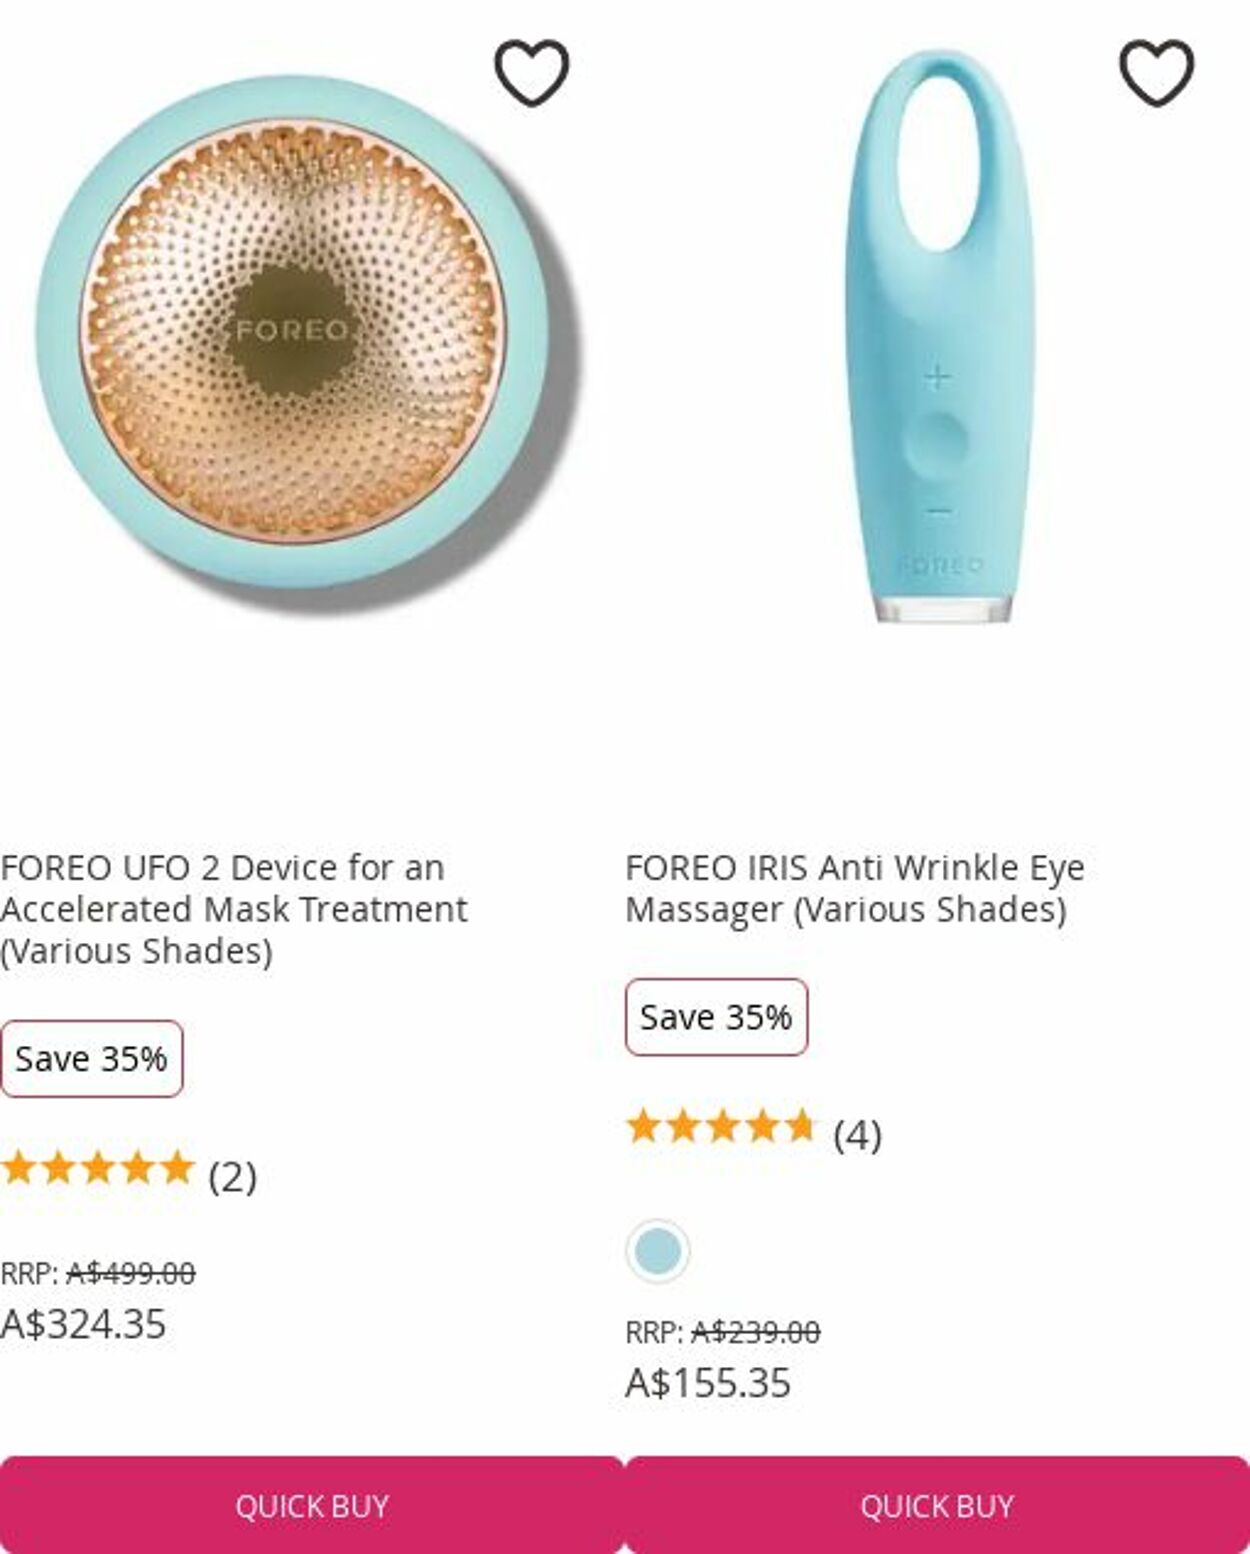1250x1554 pixels.
Task: Click Save 35% badge on IRIS
Action: 716,1017
